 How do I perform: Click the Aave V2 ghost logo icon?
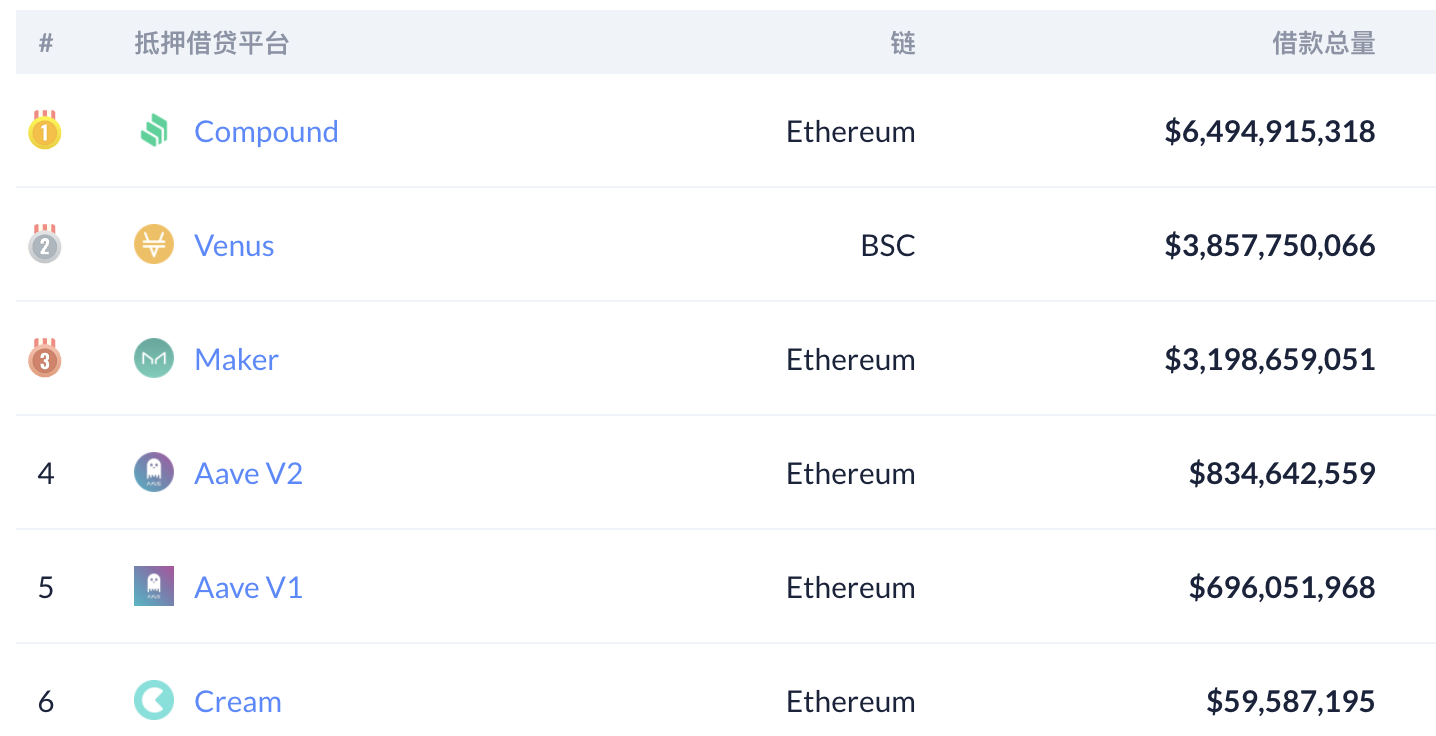(155, 472)
